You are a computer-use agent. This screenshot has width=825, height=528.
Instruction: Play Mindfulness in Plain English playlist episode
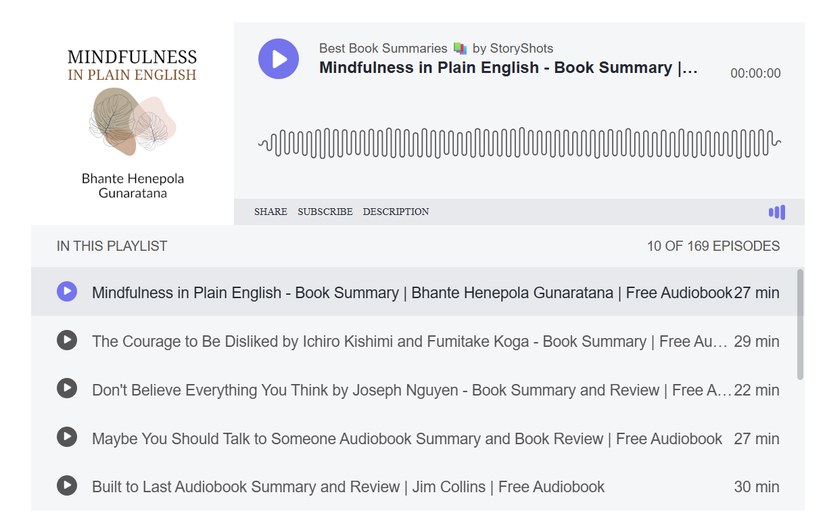click(x=67, y=292)
